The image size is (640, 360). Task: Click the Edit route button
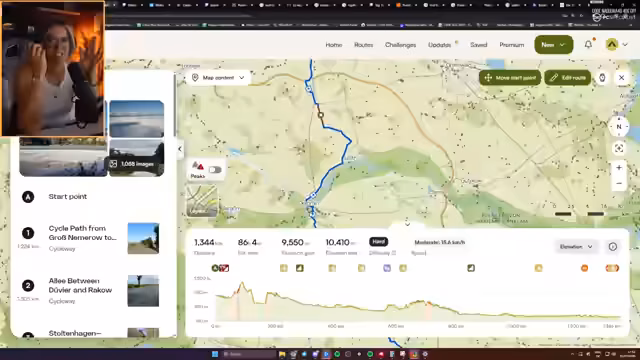[567, 78]
